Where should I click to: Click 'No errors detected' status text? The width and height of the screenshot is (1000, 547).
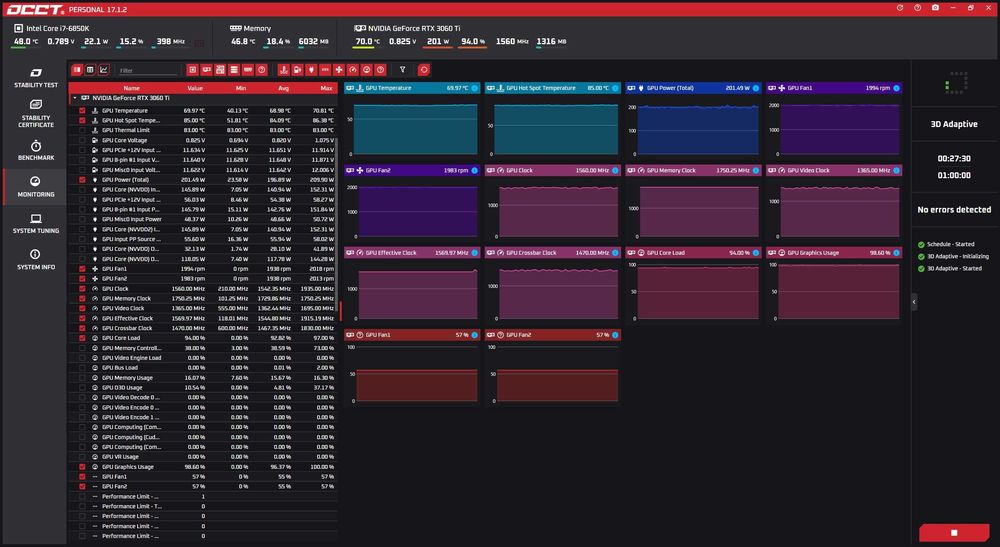954,209
